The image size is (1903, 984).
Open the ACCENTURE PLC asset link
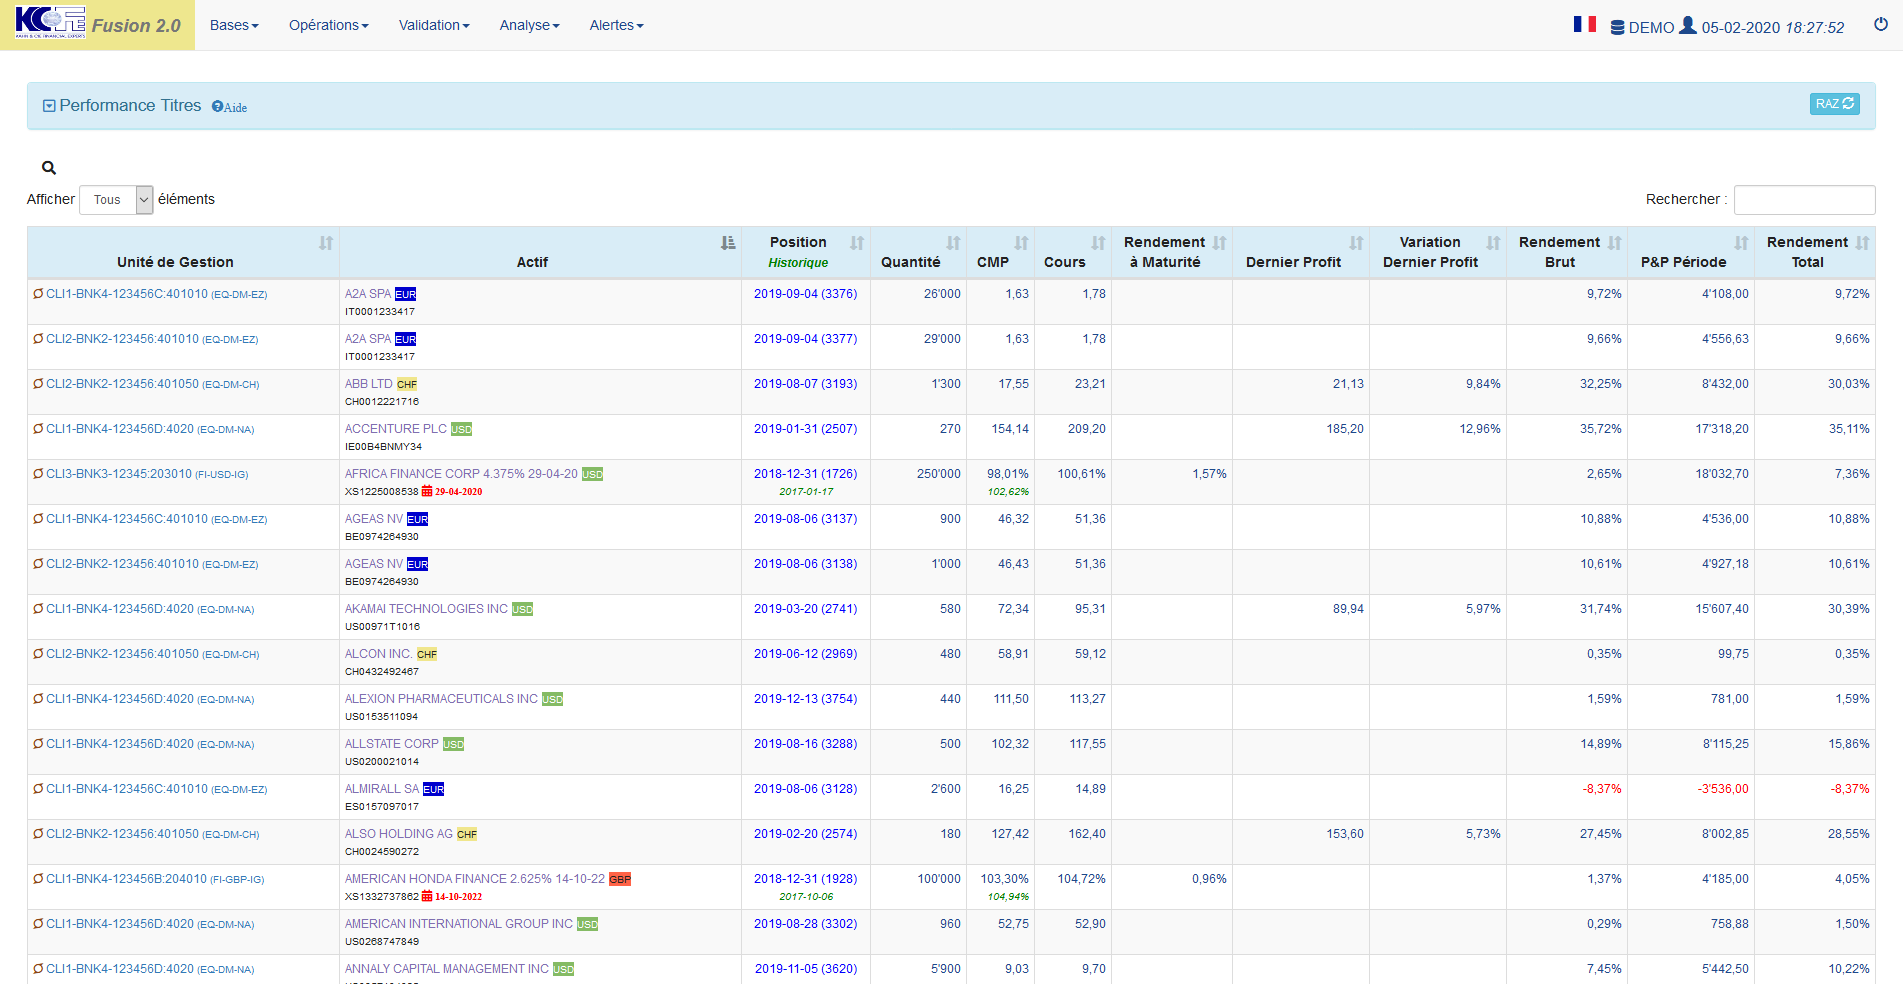click(x=396, y=429)
